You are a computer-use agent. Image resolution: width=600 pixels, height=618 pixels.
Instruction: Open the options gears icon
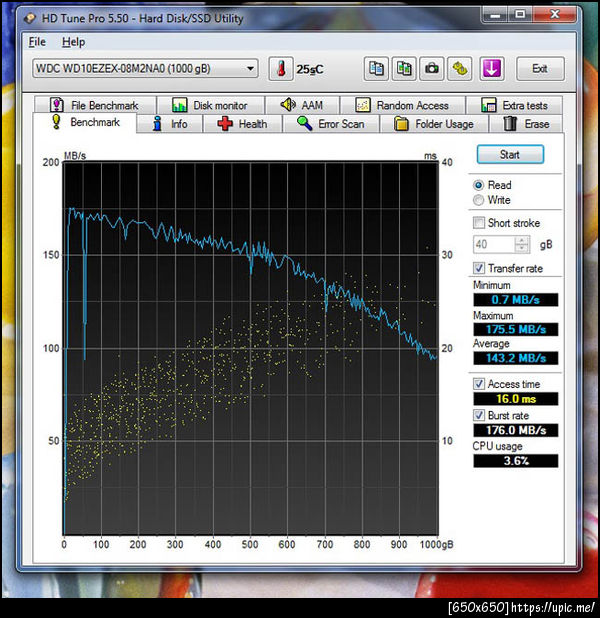coord(460,69)
